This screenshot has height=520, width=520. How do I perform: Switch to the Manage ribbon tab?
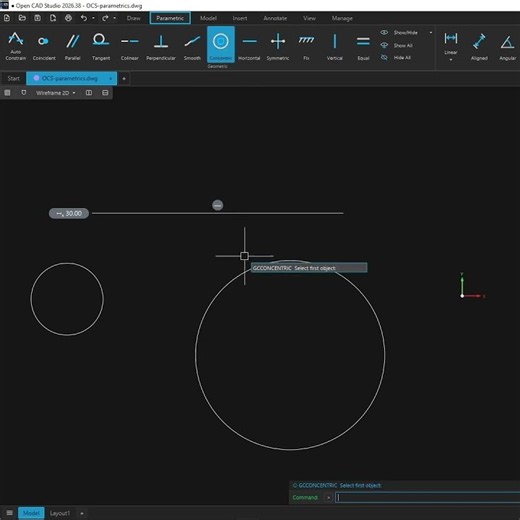click(x=342, y=18)
